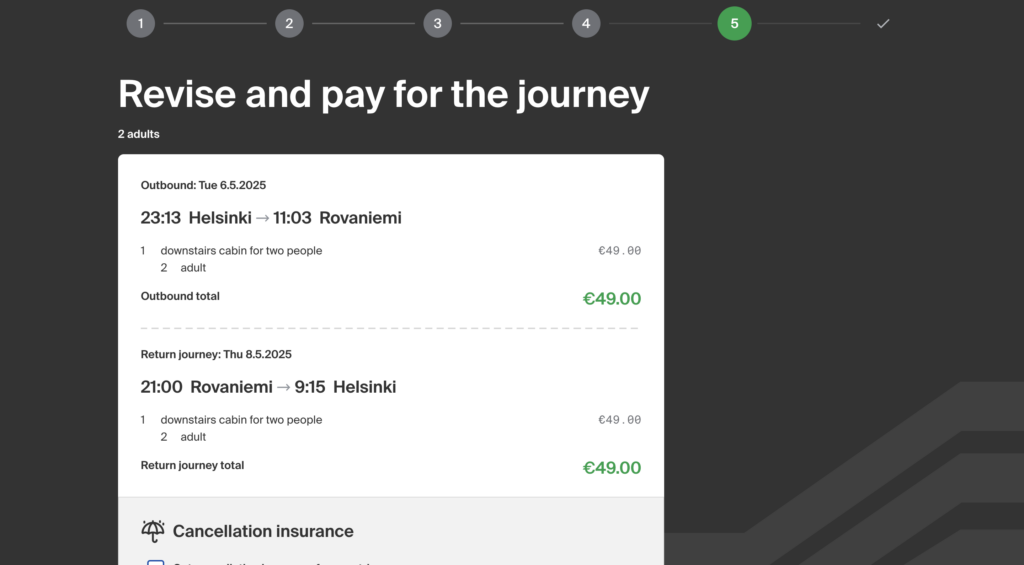Click the Return journey: Thu 8.5.2025 label
This screenshot has height=565, width=1024.
click(x=216, y=355)
